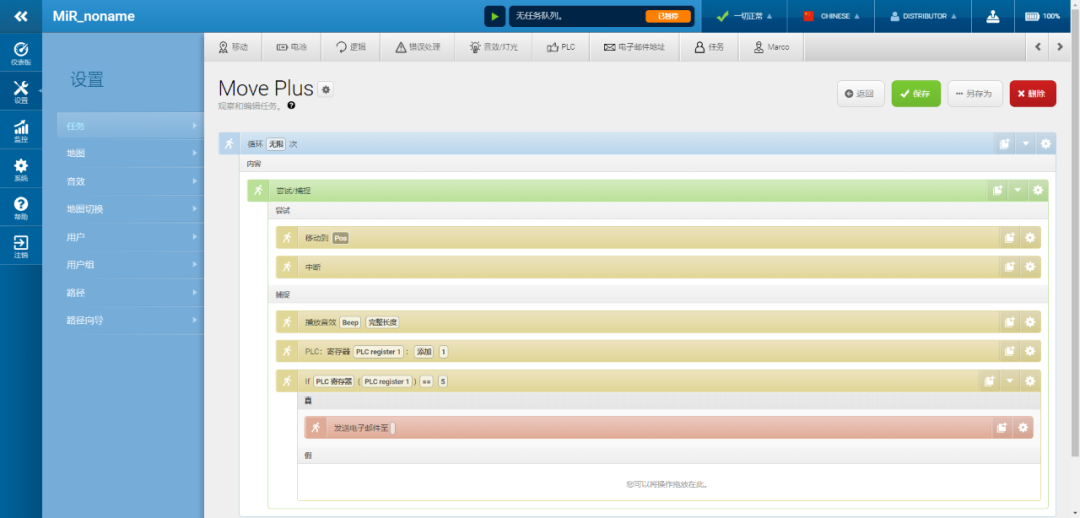
Task: Open the Dashboard (仪表板) sidebar icon
Action: point(21,53)
